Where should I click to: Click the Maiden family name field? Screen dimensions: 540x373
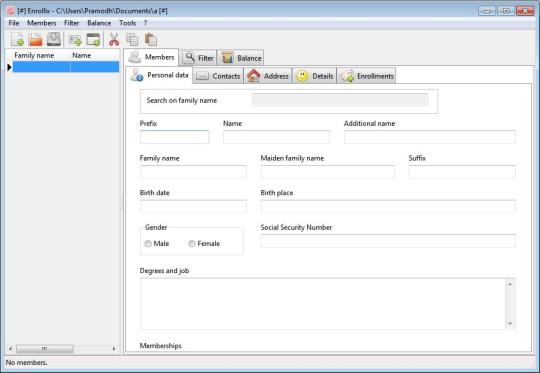point(328,172)
